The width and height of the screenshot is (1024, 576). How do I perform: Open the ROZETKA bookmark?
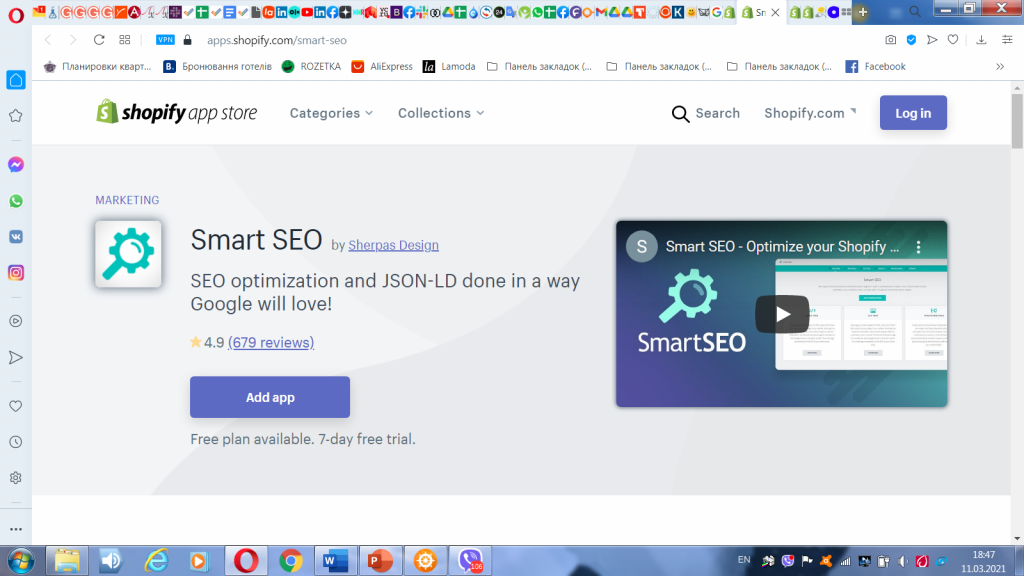point(312,67)
